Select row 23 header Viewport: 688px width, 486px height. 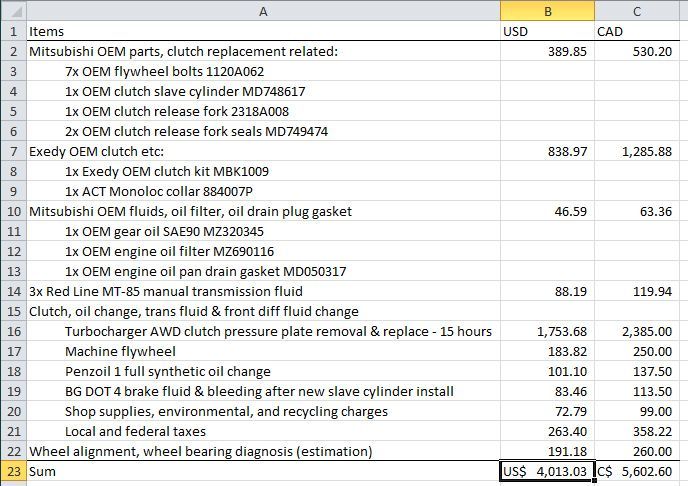pyautogui.click(x=13, y=471)
